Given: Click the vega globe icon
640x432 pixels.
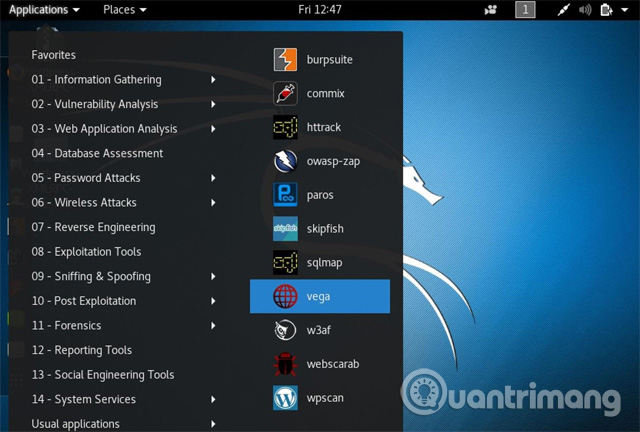Looking at the screenshot, I should pyautogui.click(x=285, y=296).
